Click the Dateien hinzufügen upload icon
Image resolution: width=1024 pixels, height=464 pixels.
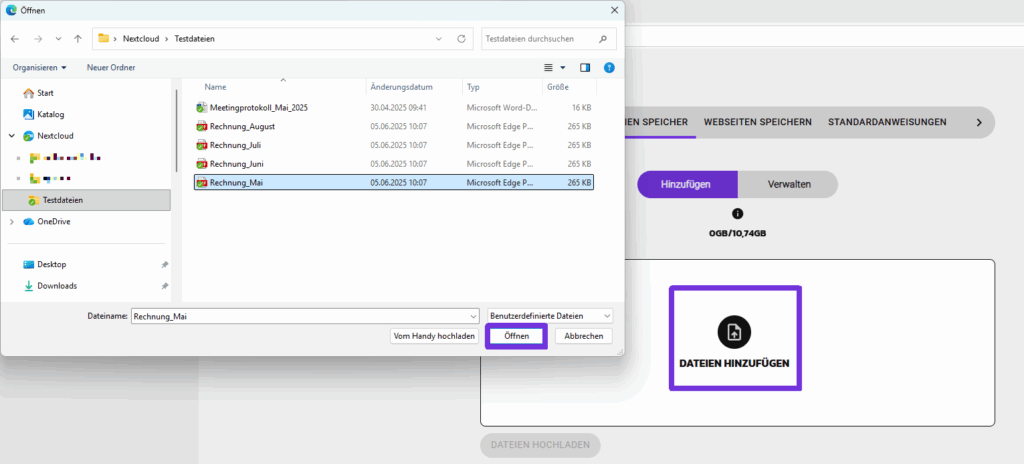[x=735, y=331]
